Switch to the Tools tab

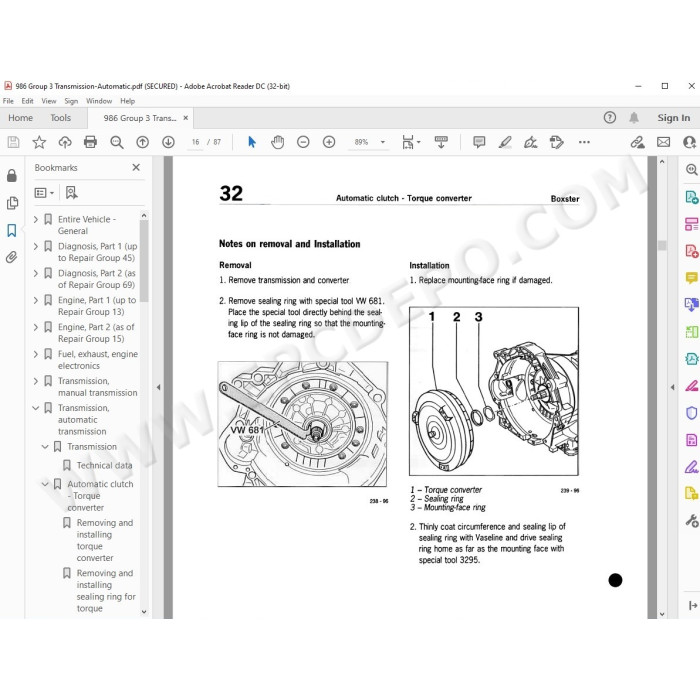pyautogui.click(x=60, y=118)
